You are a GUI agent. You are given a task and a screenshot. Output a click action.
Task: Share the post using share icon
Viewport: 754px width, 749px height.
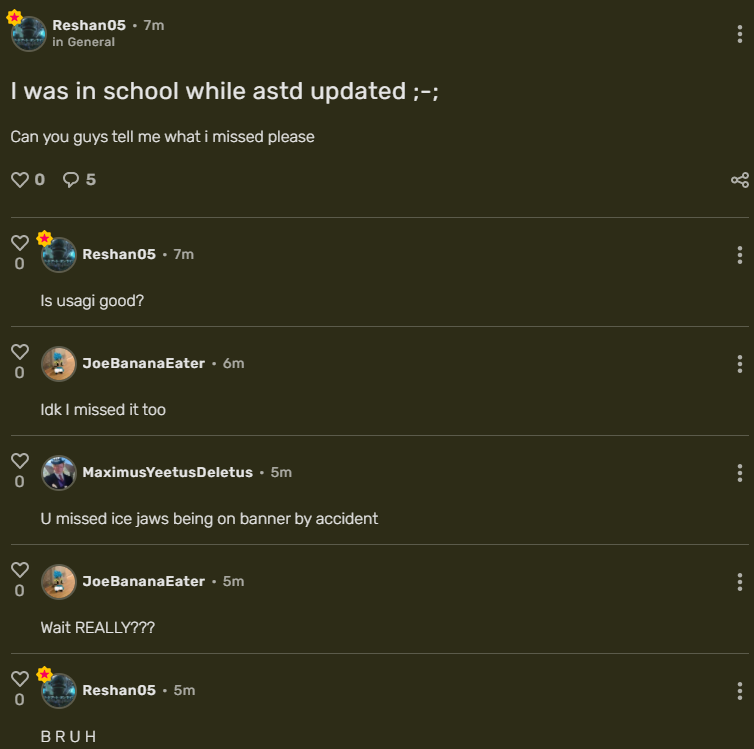point(740,180)
